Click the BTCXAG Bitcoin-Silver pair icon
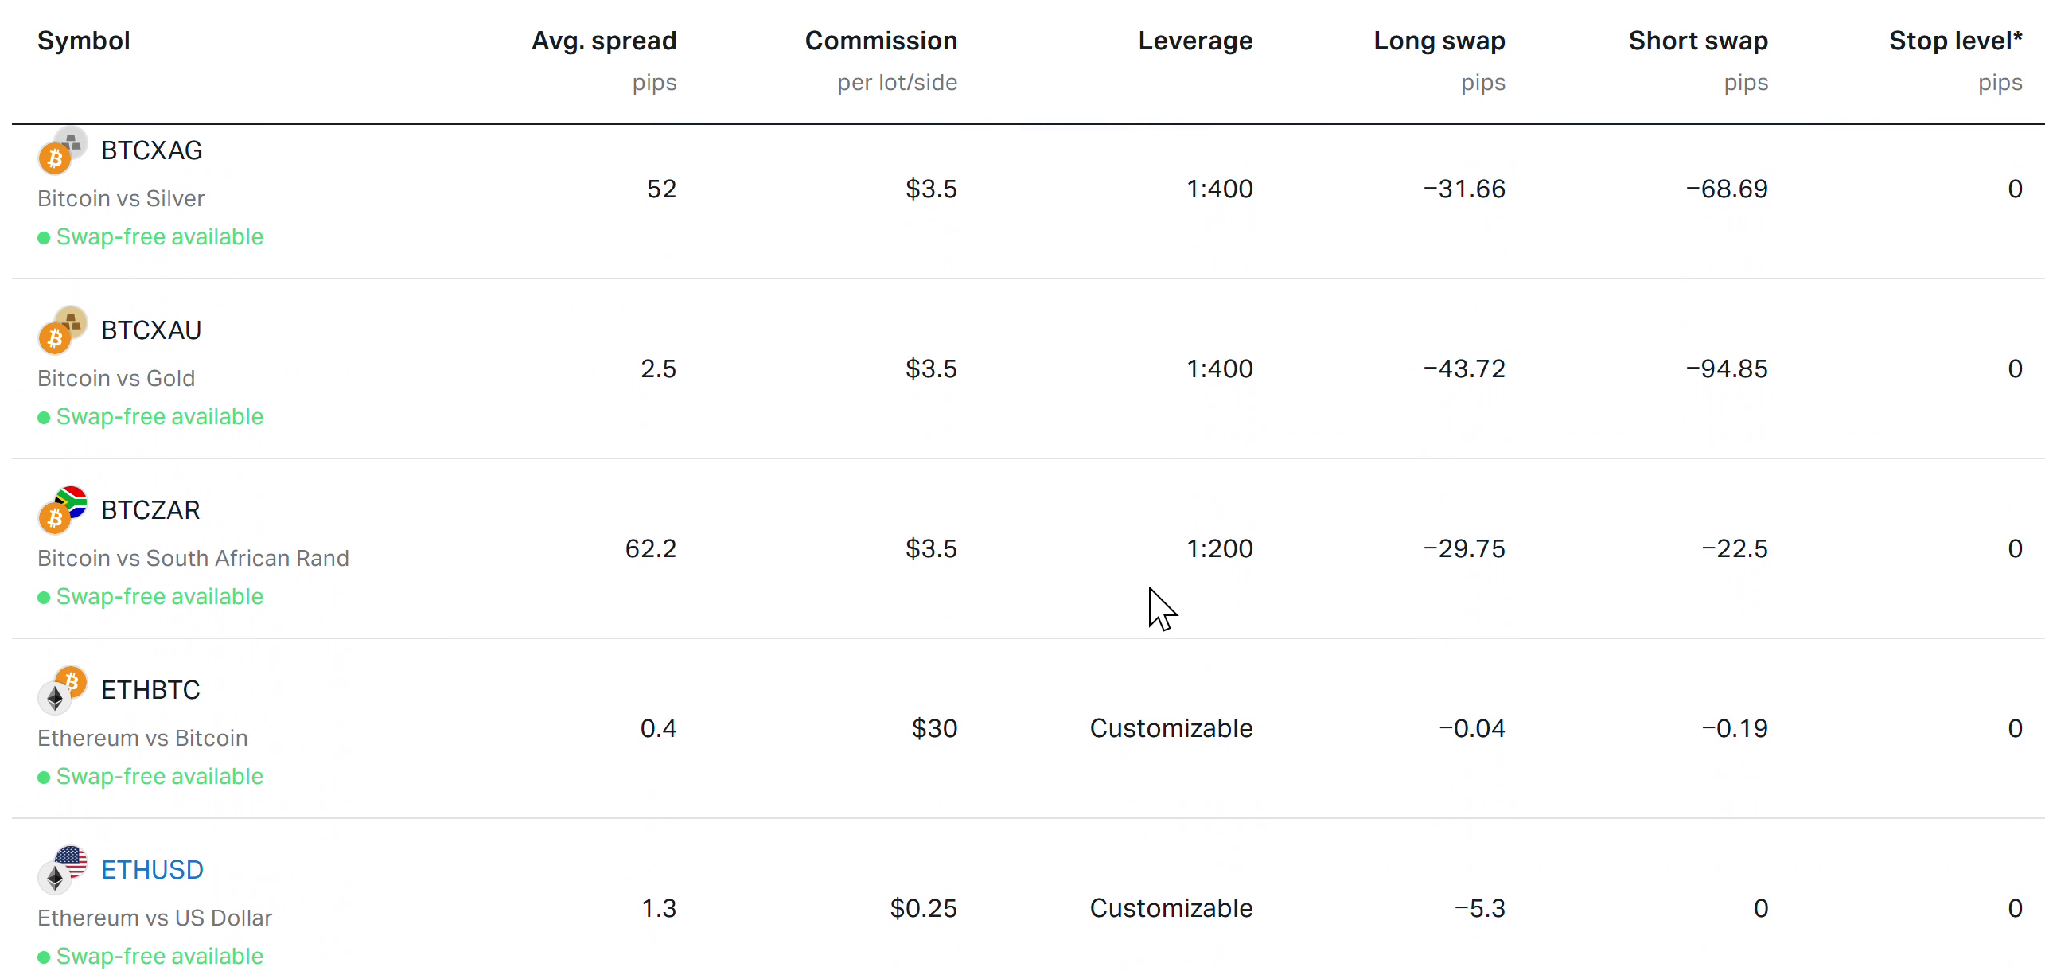The height and width of the screenshot is (971, 2045). pos(63,150)
